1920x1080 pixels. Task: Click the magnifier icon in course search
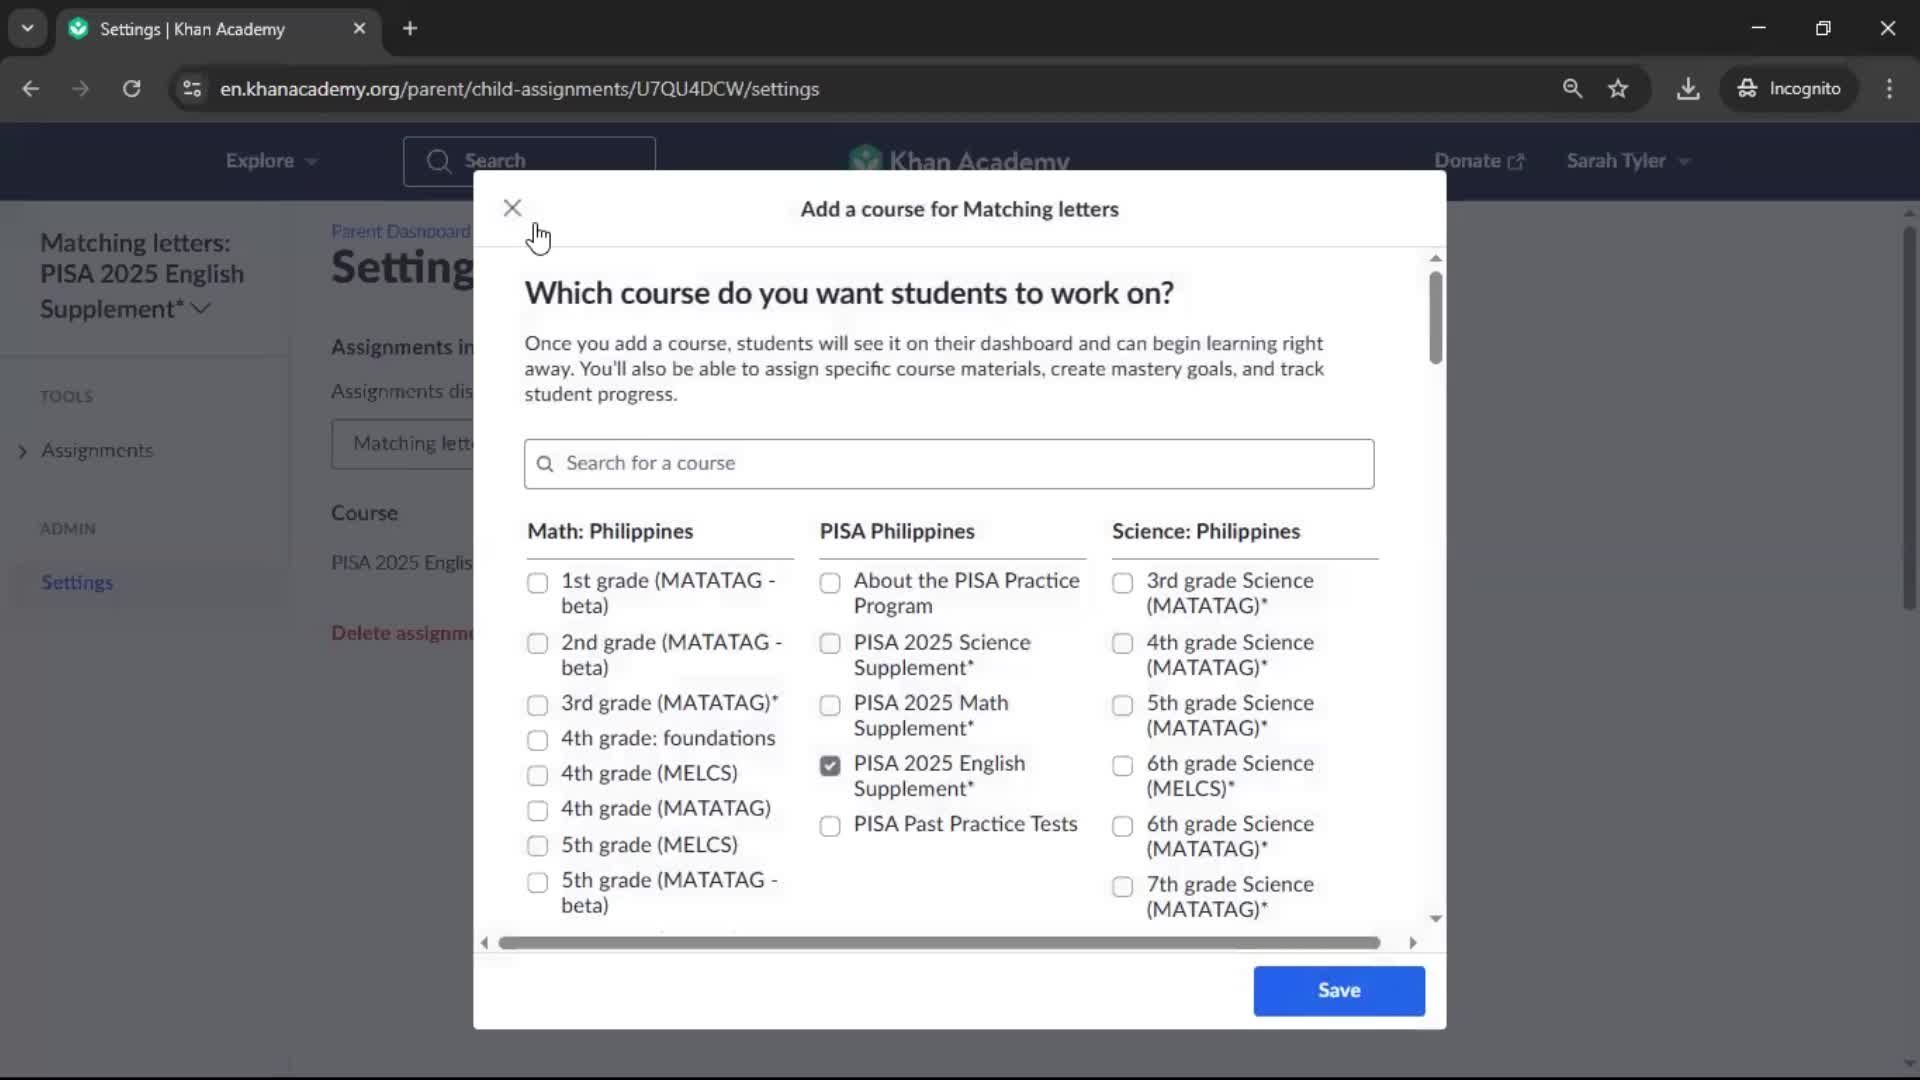545,463
